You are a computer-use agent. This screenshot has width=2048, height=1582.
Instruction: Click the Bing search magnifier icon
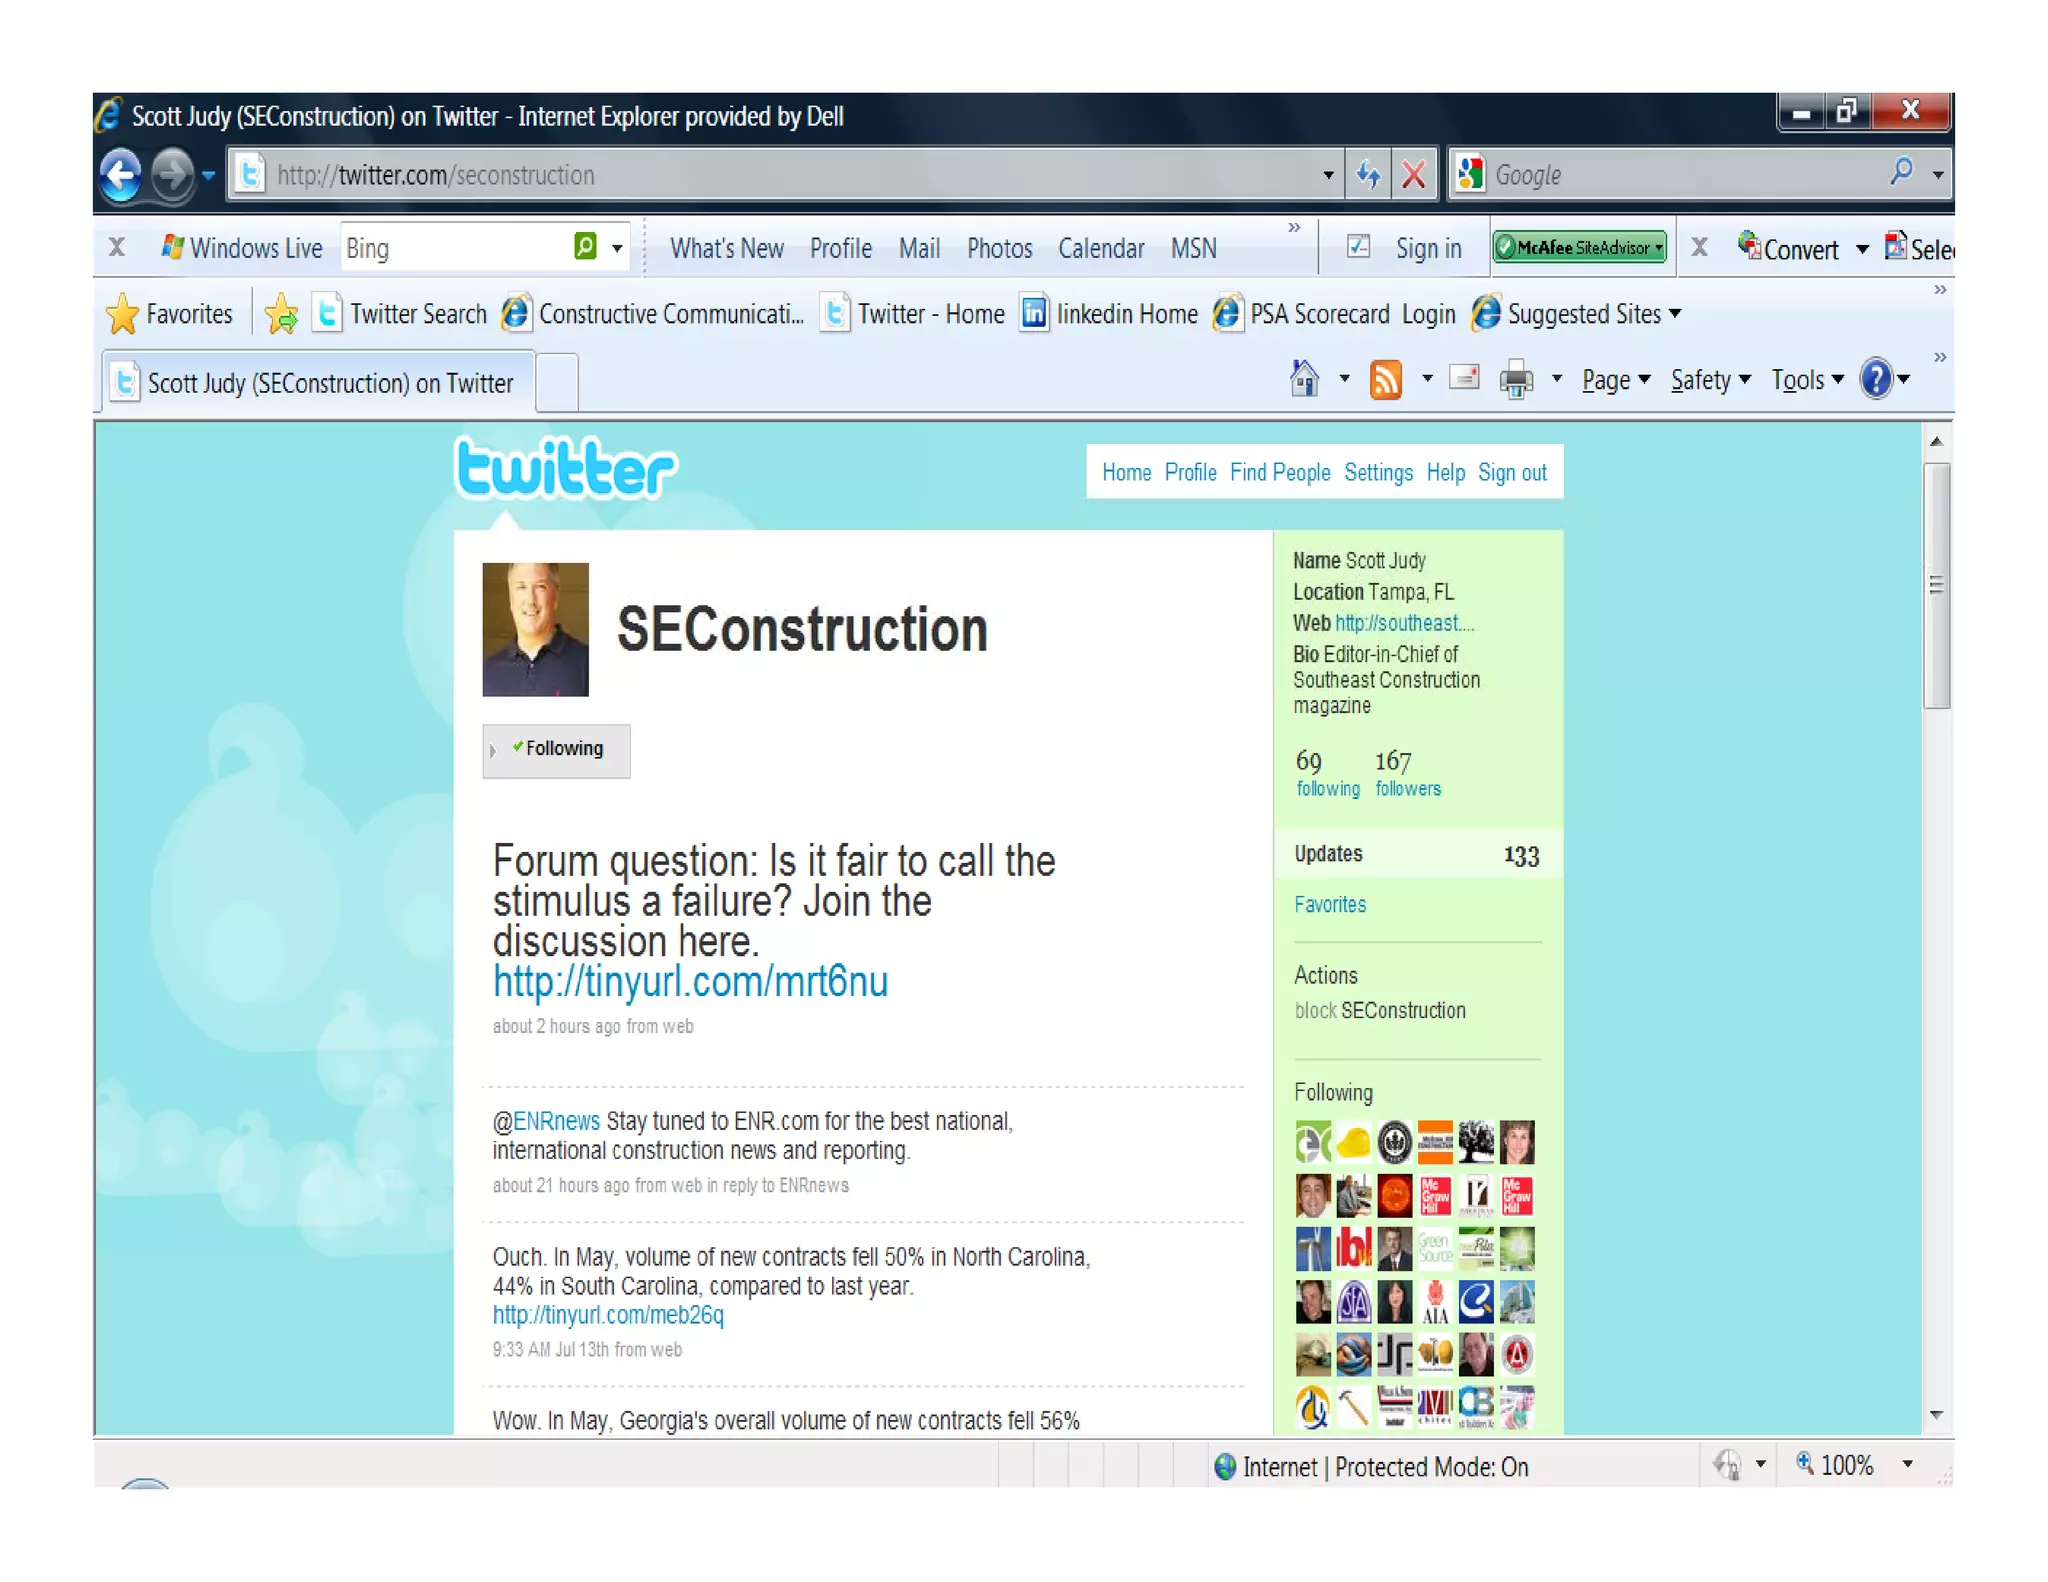[585, 246]
